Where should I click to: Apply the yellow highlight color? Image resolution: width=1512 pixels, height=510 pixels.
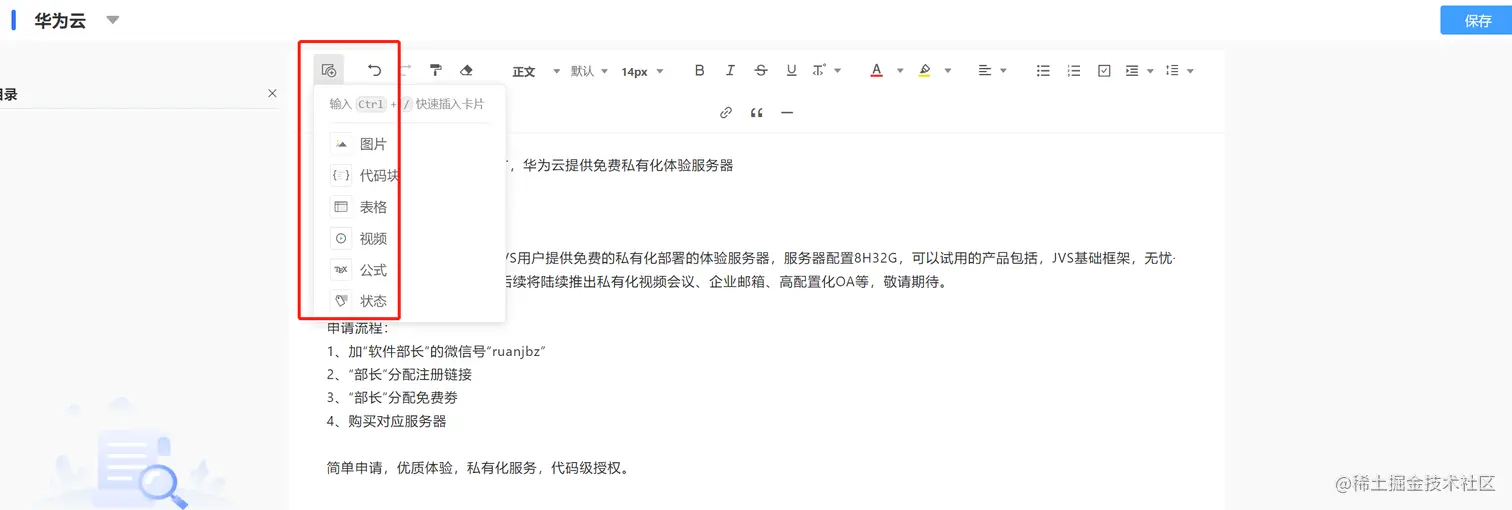[924, 70]
